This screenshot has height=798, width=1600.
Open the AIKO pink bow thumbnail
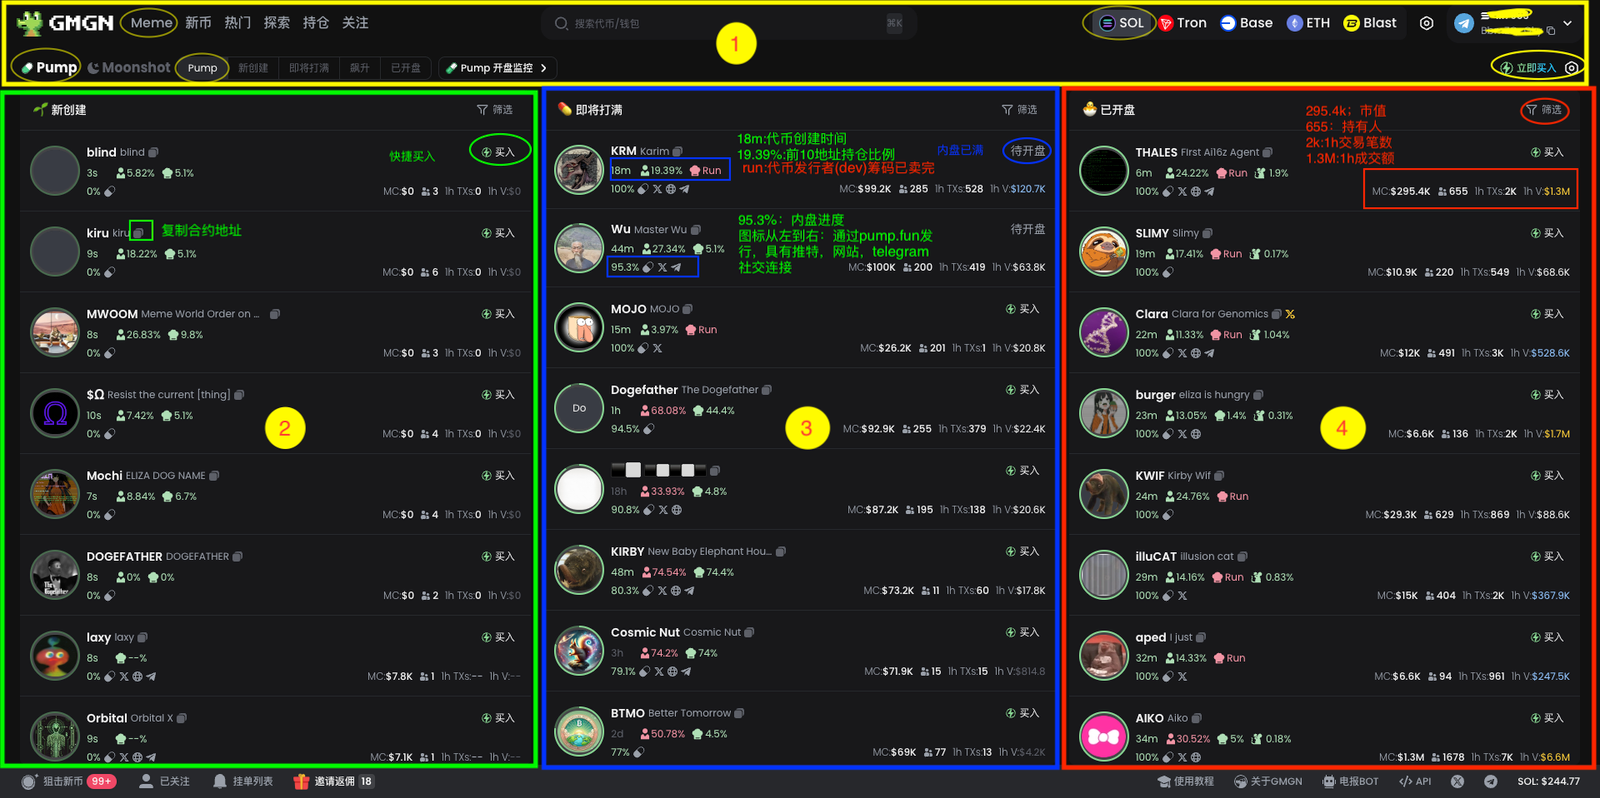coord(1104,737)
